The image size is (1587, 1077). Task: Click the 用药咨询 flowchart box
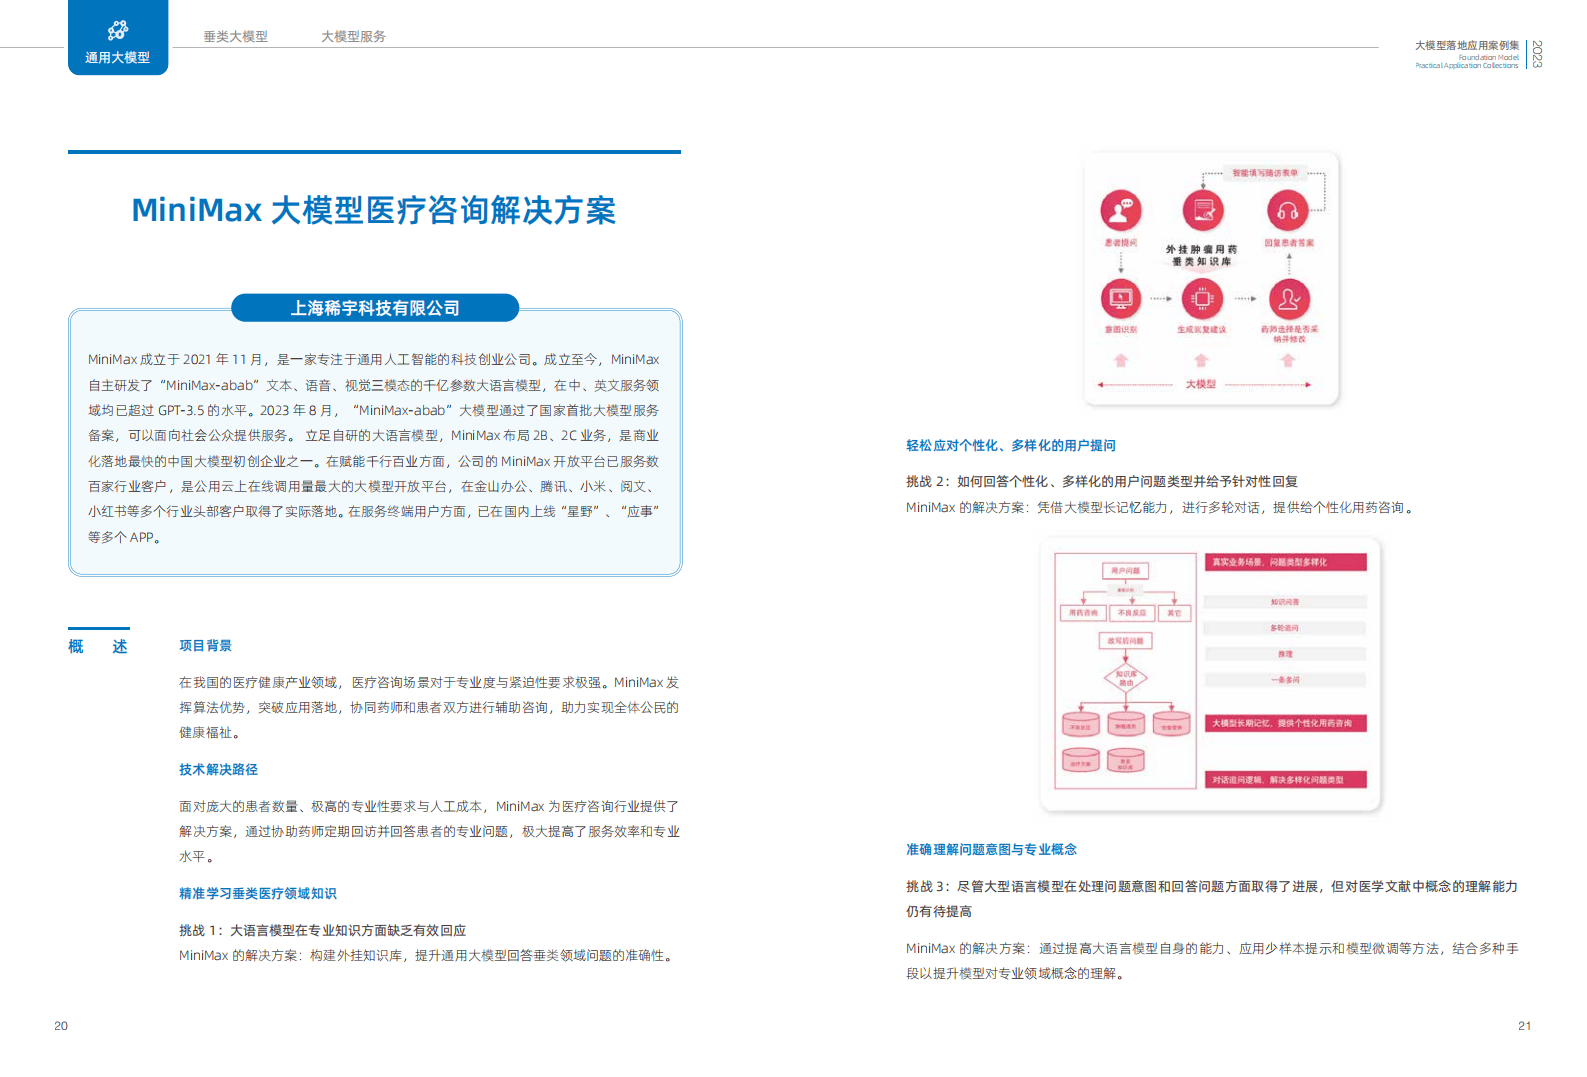(x=1082, y=613)
